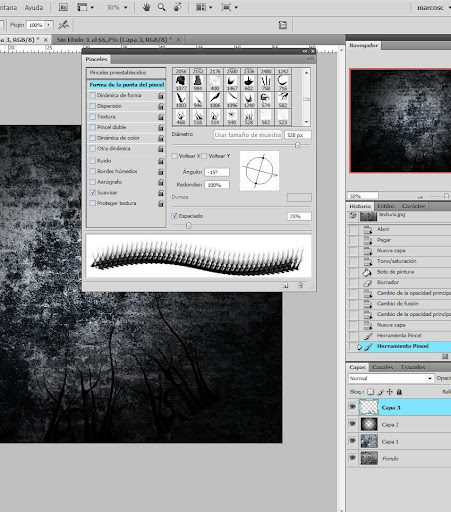Select brush tip preset 1077

click(181, 82)
